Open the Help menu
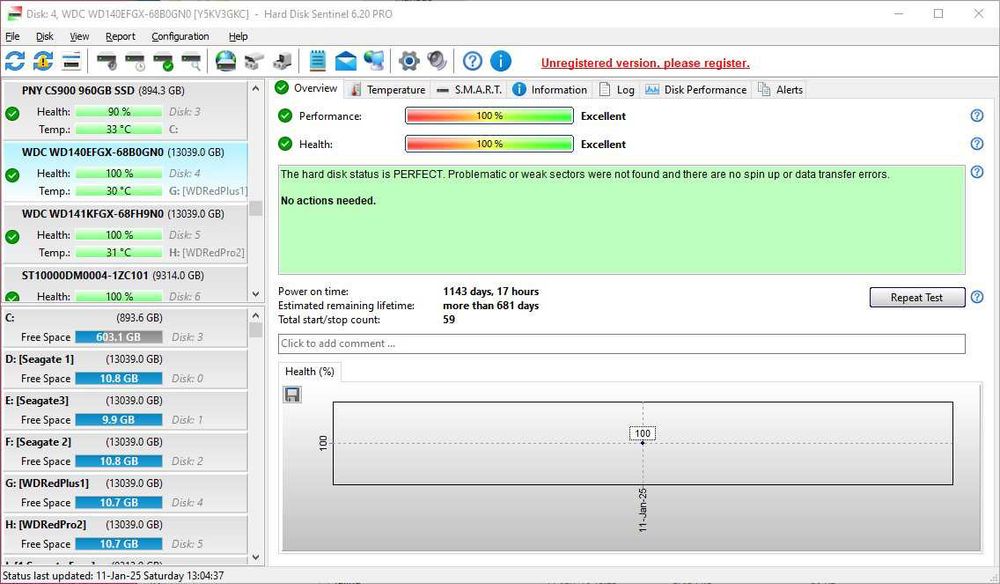Viewport: 1000px width, 584px height. click(238, 36)
